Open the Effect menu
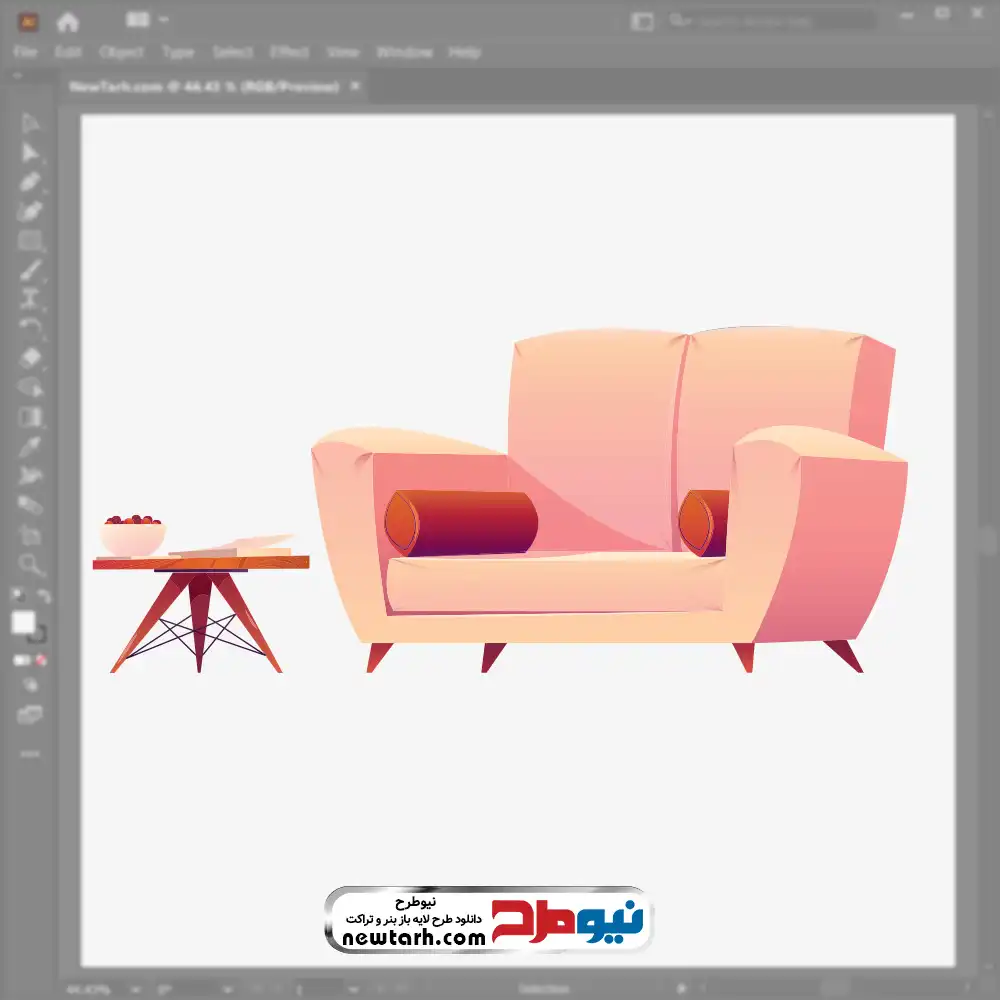 (x=289, y=52)
